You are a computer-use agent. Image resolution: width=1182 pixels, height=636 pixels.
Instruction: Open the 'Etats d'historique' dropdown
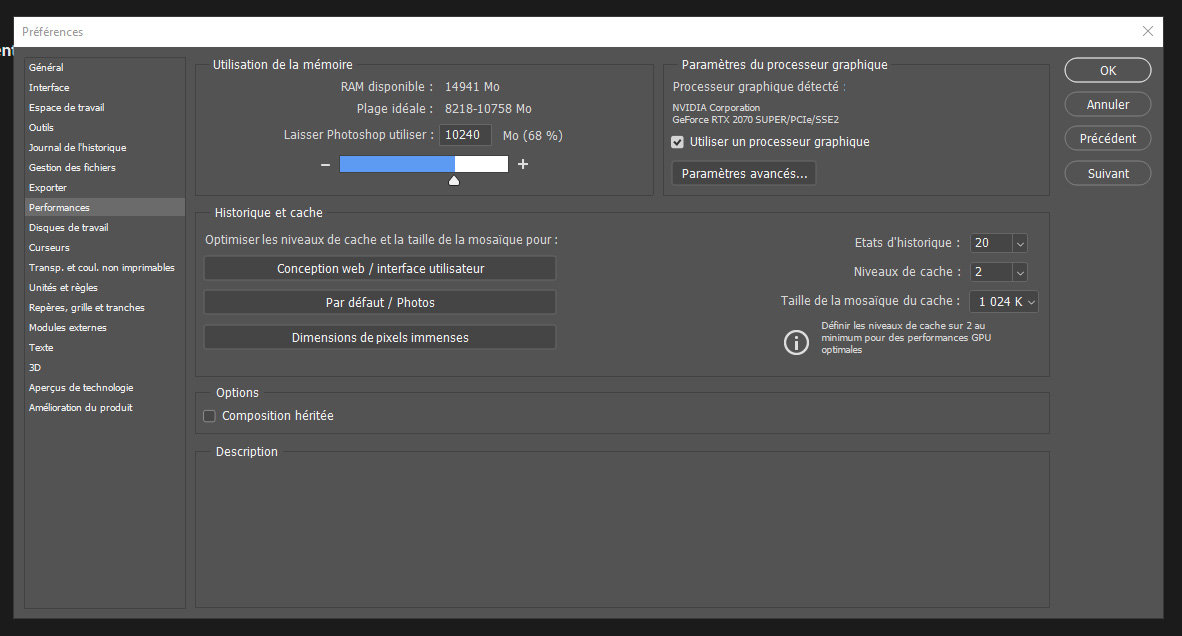pos(1019,243)
